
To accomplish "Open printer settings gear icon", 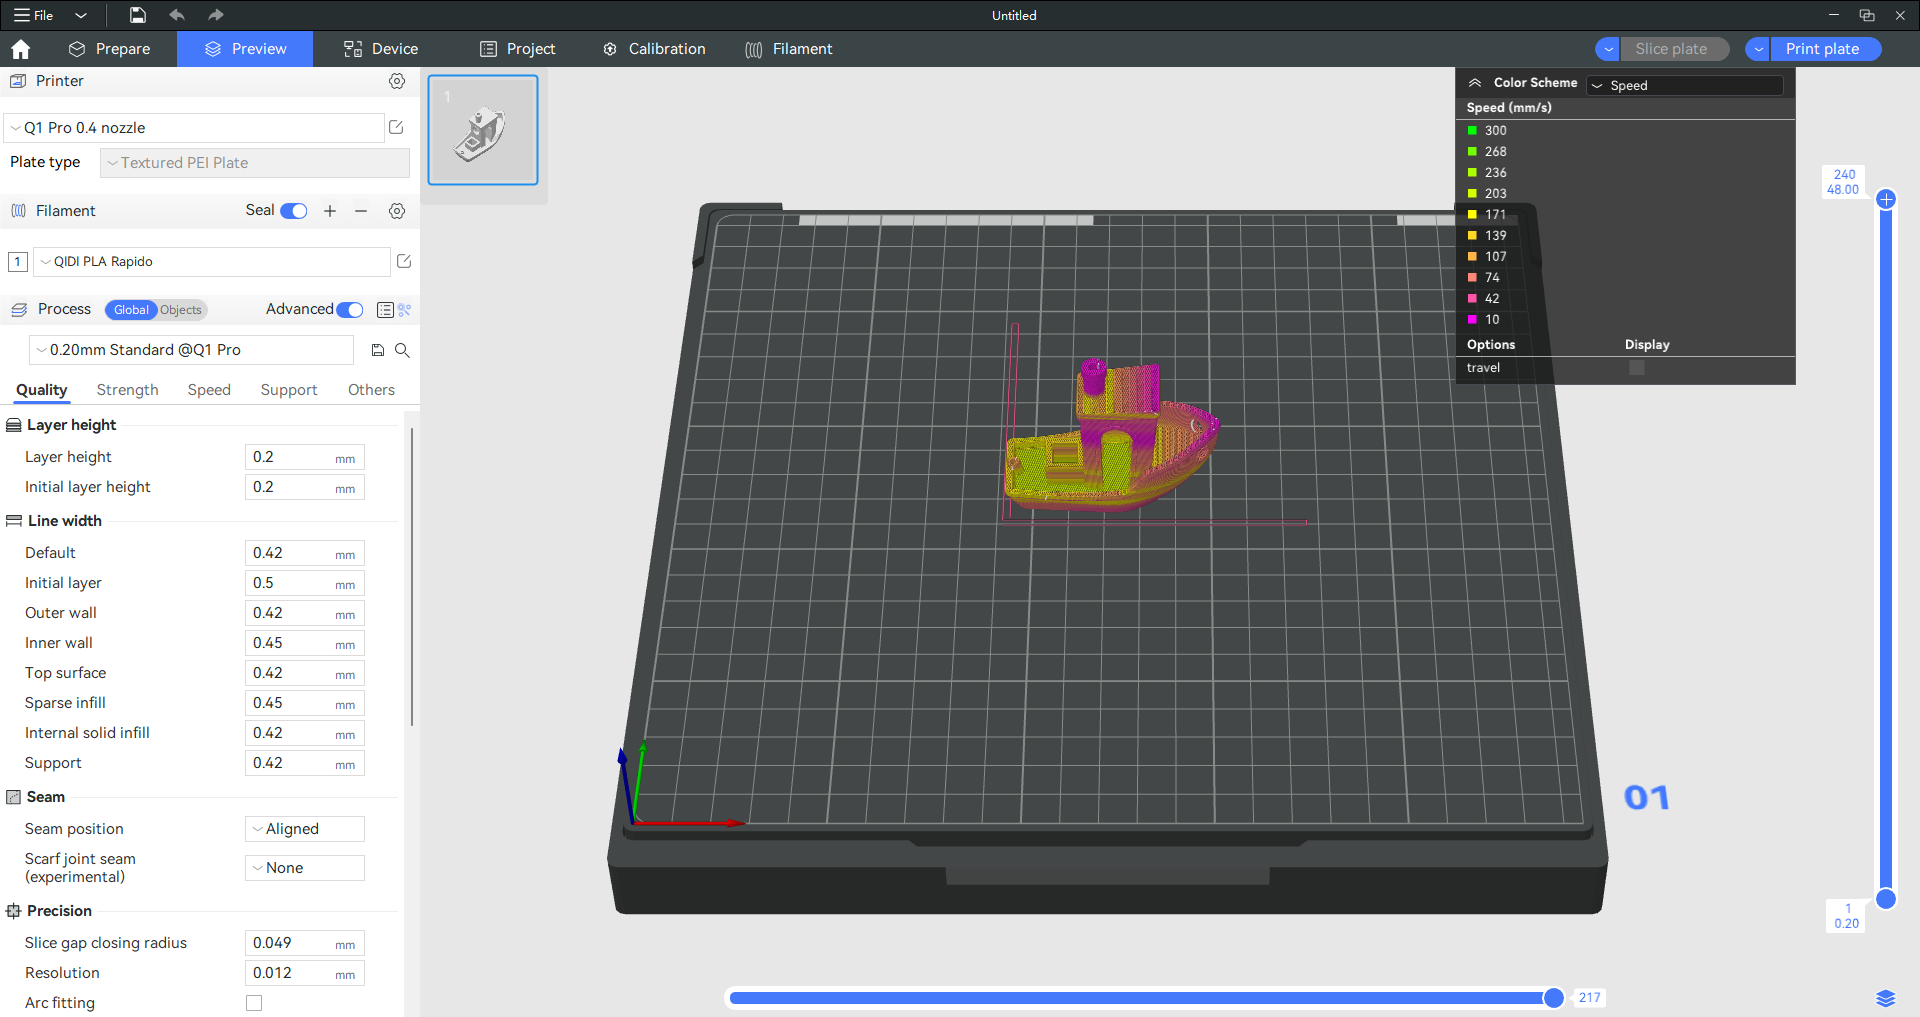I will click(397, 81).
